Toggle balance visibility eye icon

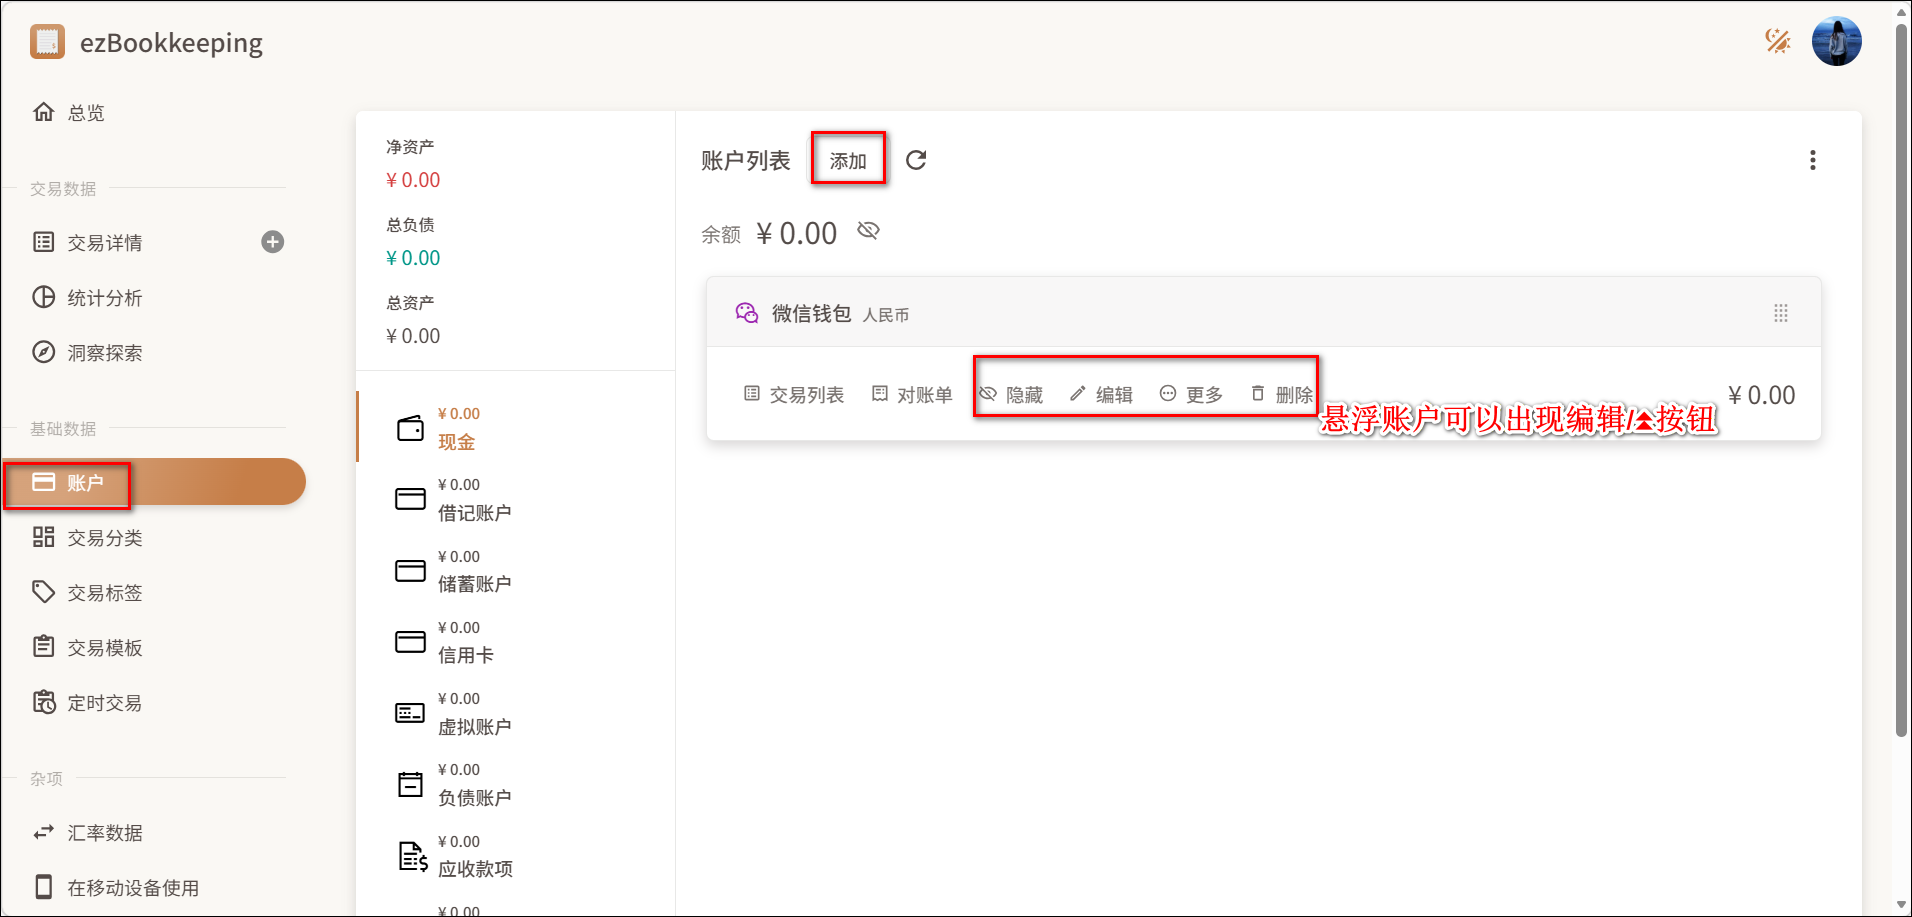point(868,231)
